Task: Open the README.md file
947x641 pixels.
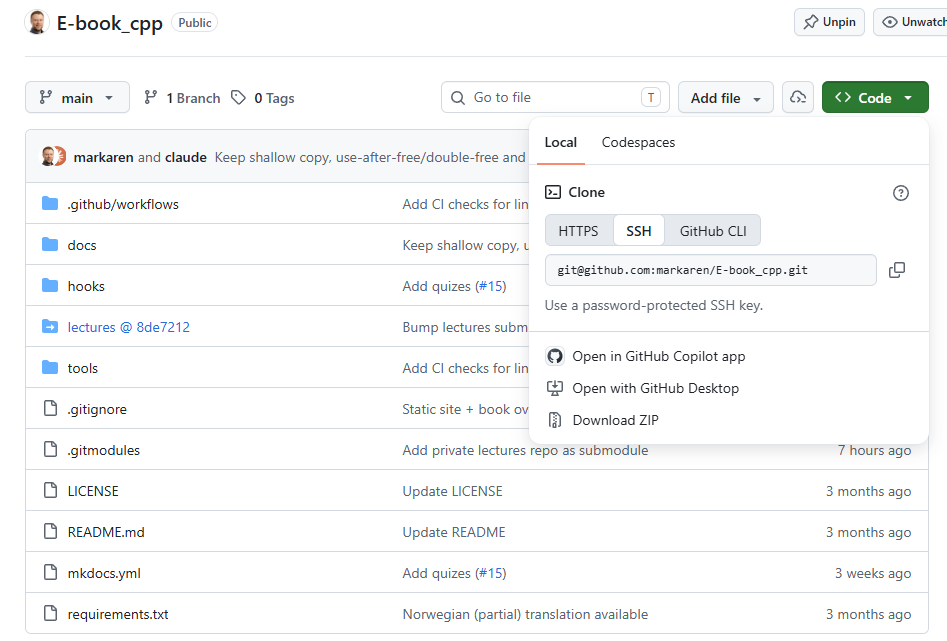Action: [x=106, y=532]
